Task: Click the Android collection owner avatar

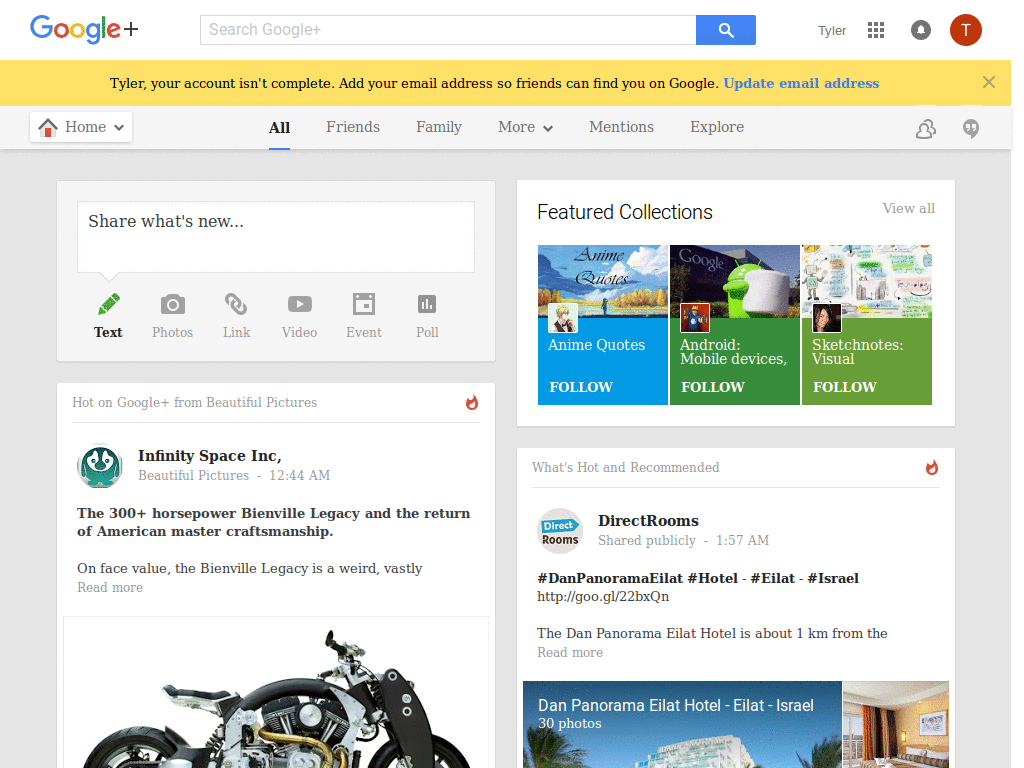Action: pos(695,319)
